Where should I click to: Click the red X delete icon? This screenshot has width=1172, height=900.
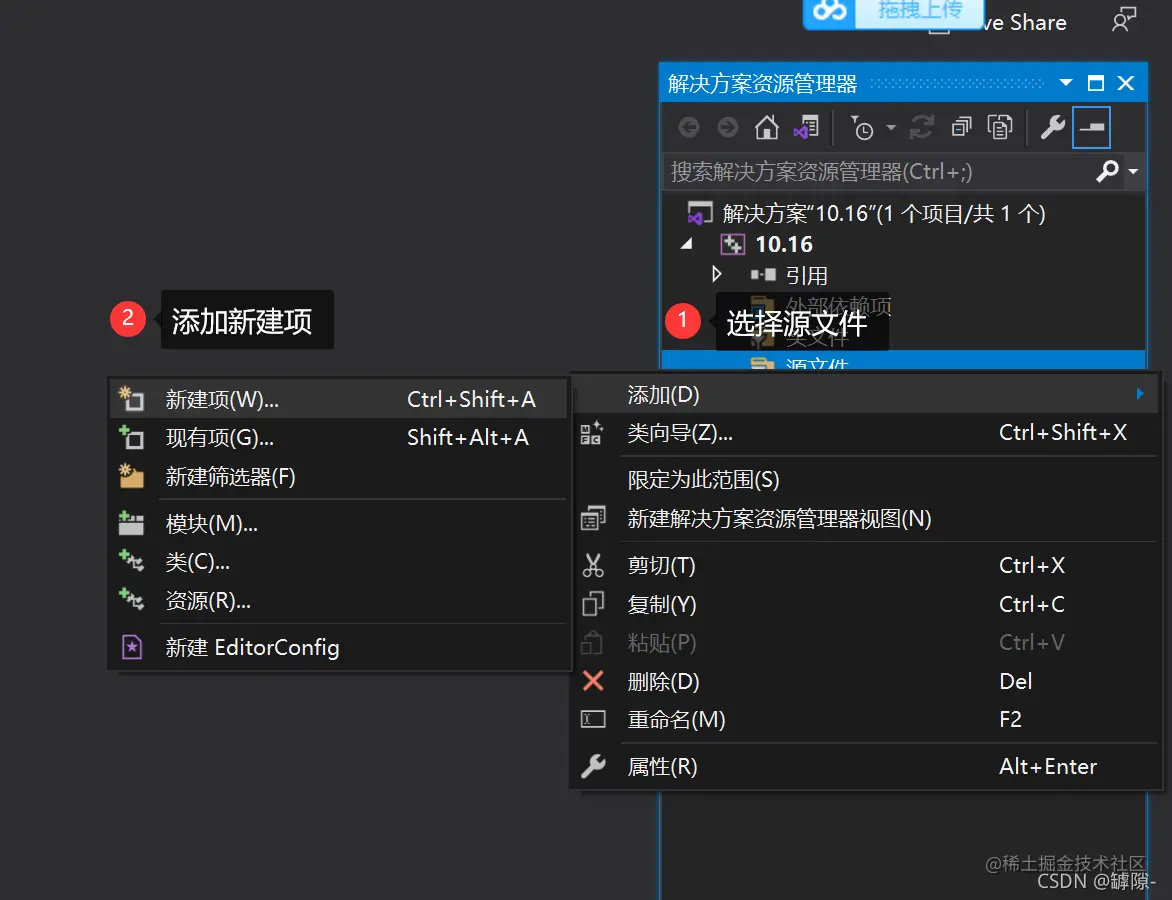tap(593, 680)
